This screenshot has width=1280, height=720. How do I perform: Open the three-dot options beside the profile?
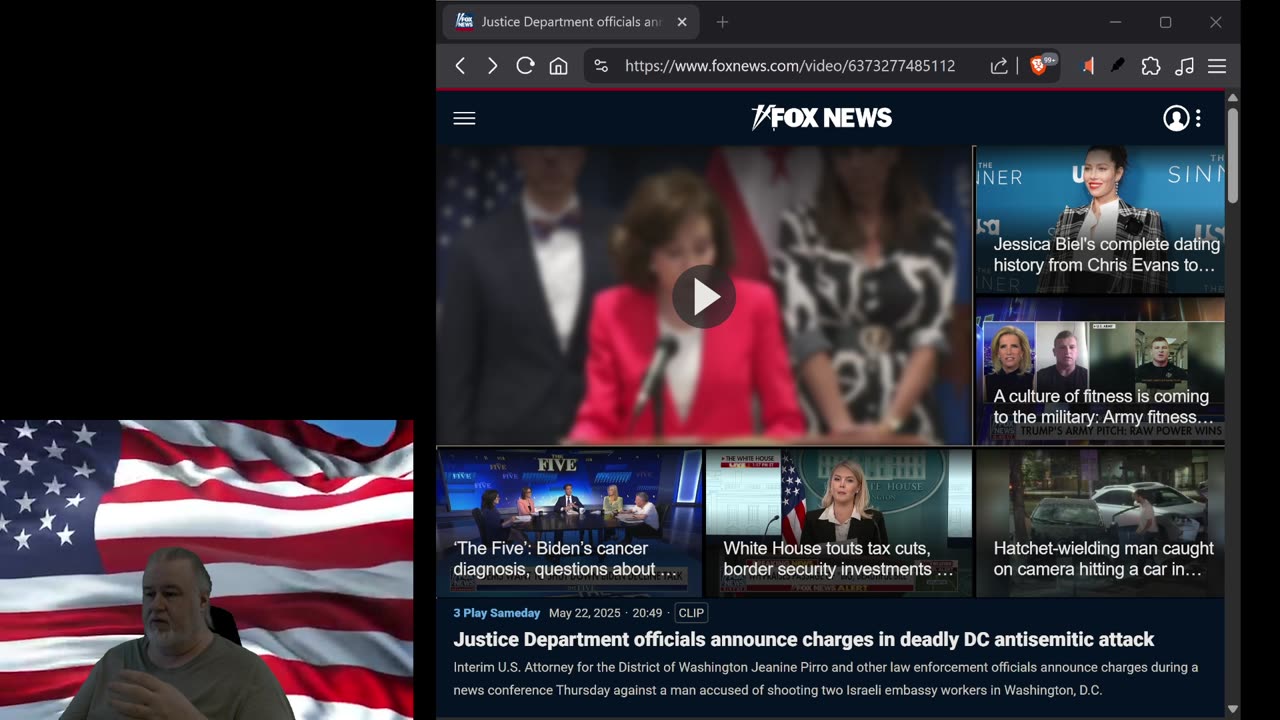point(1198,118)
